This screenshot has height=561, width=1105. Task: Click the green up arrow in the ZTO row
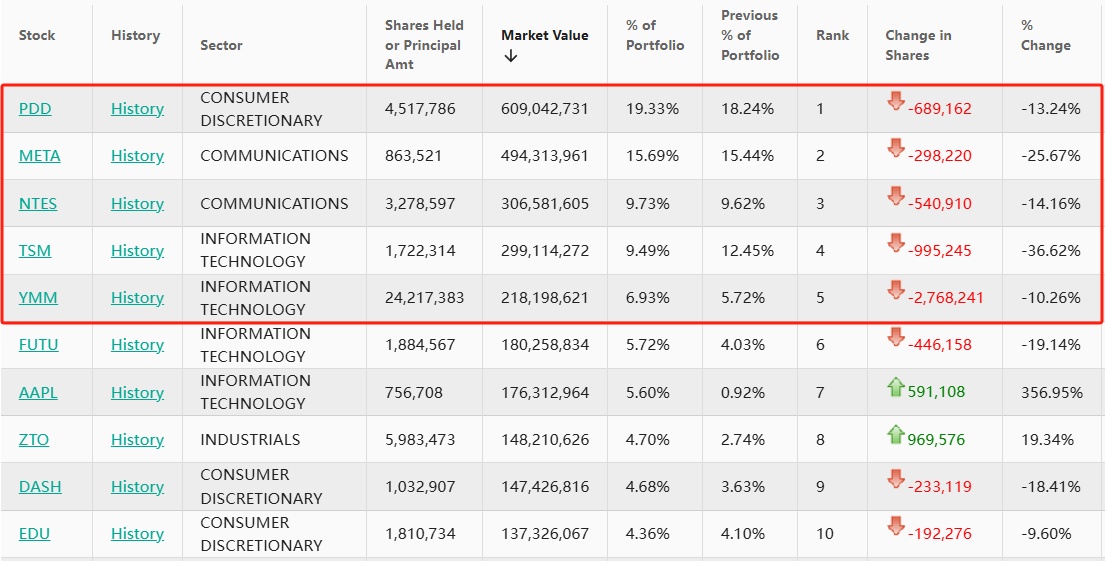[x=895, y=433]
